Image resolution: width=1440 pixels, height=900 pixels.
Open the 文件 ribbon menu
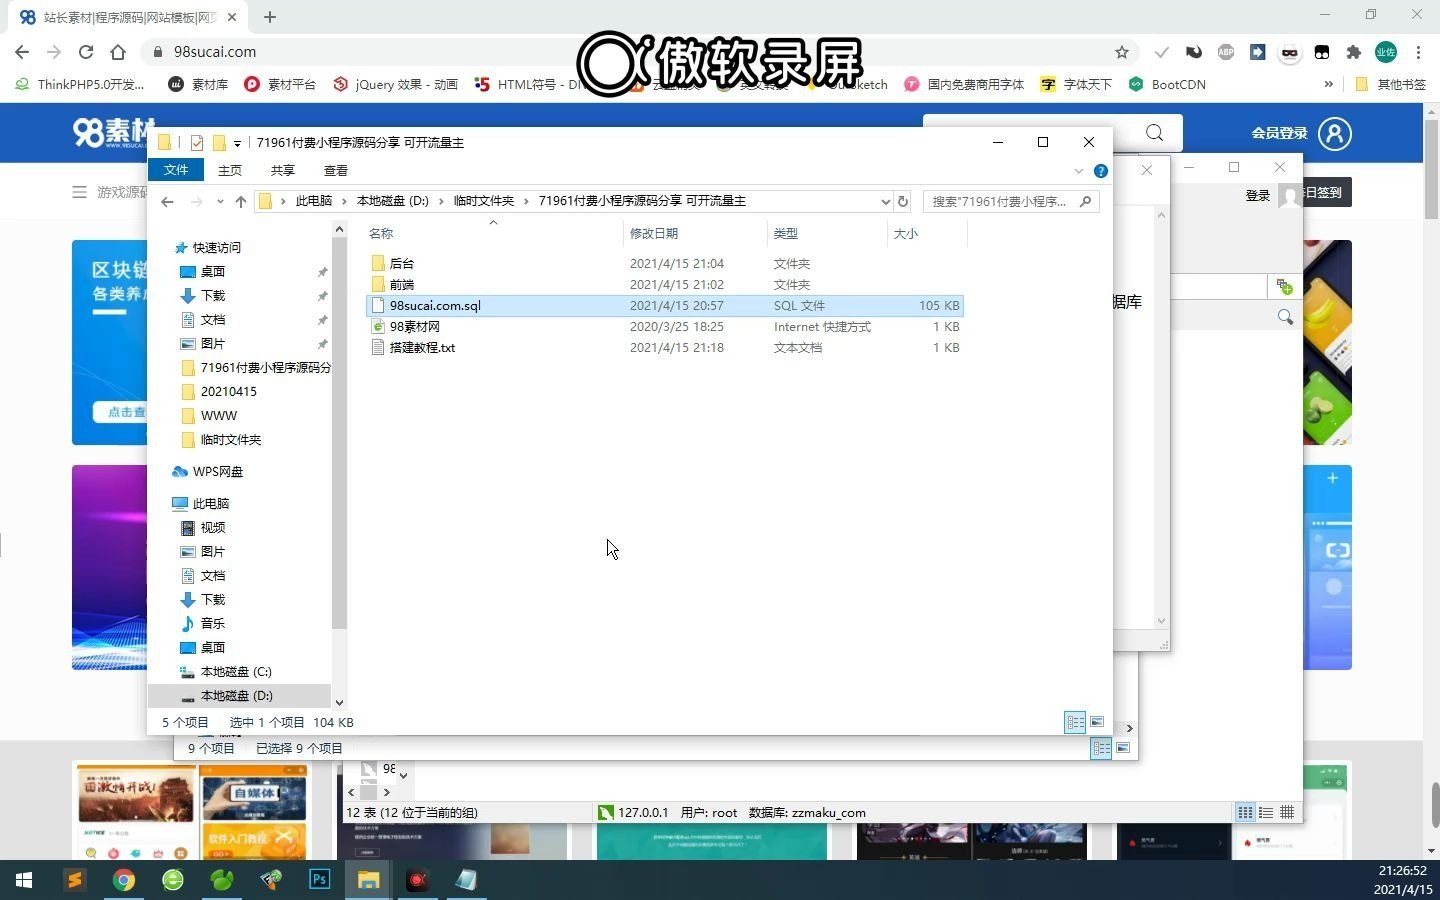(x=176, y=170)
